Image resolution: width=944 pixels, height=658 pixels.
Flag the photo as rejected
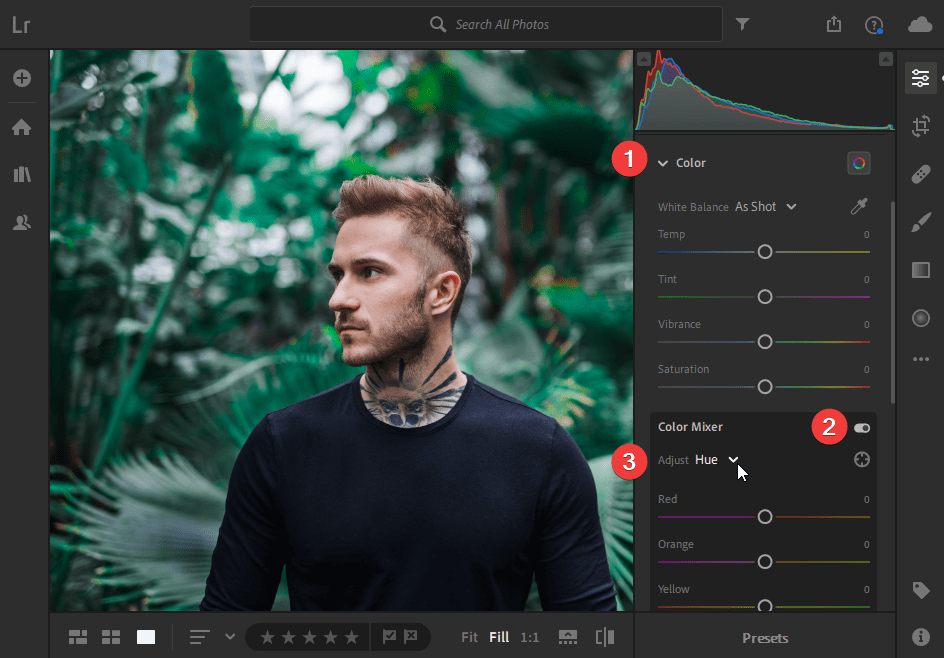pyautogui.click(x=411, y=637)
